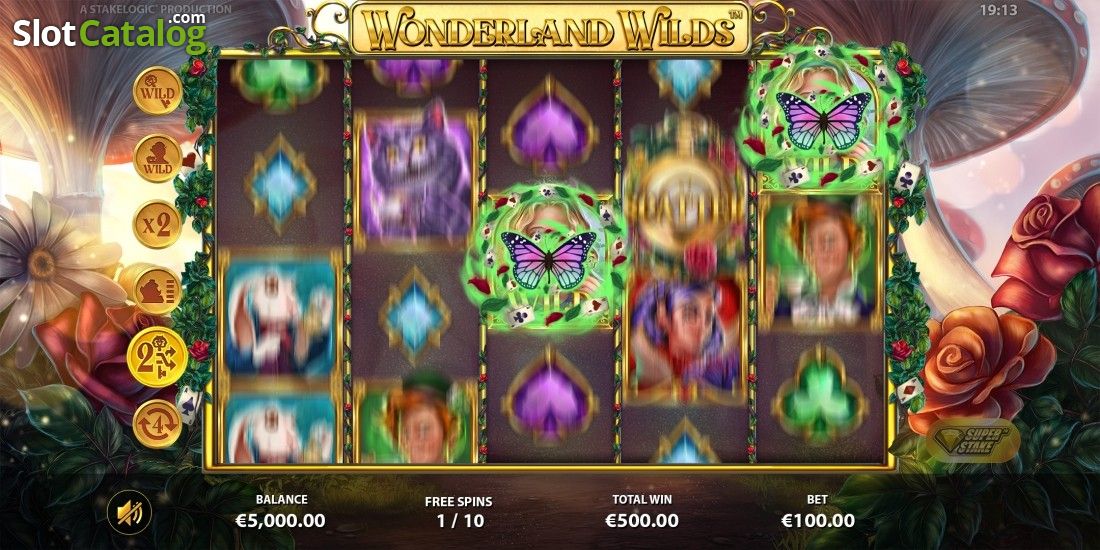Click the top gold WILD coin

157,90
